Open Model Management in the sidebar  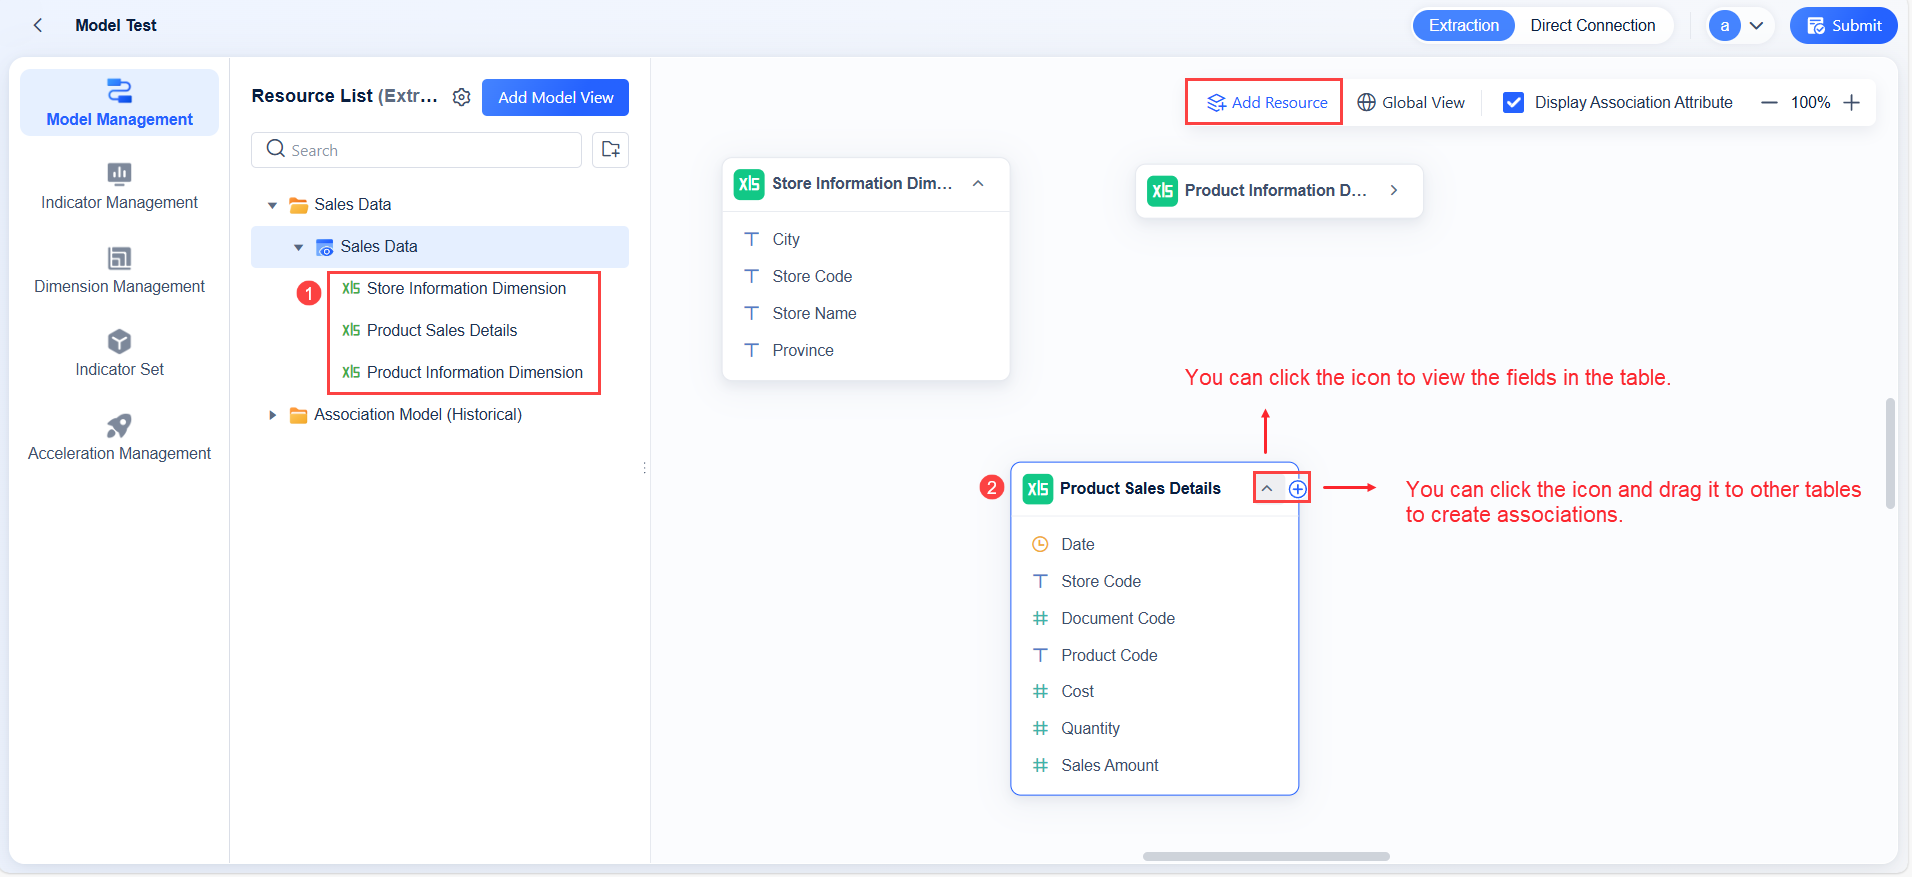click(x=119, y=103)
